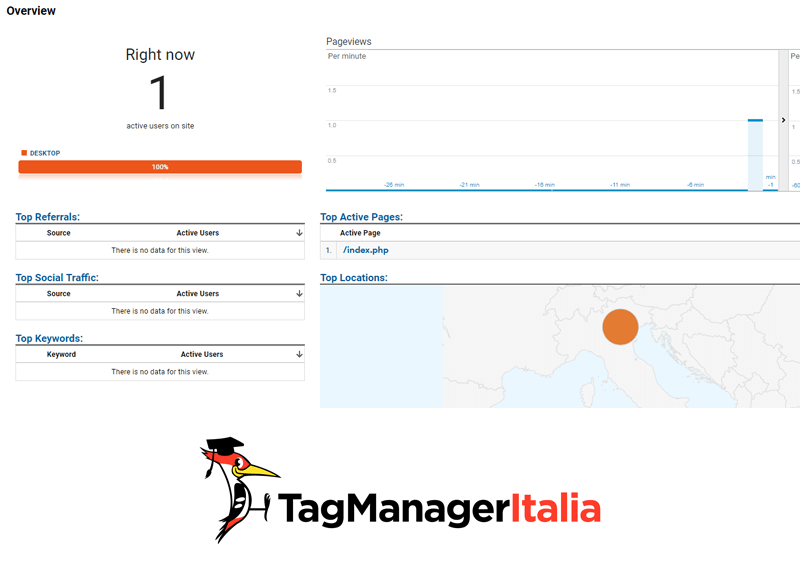Screen dimensions: 800x571
Task: Click the Source header in Top Social Traffic
Action: pyautogui.click(x=59, y=293)
